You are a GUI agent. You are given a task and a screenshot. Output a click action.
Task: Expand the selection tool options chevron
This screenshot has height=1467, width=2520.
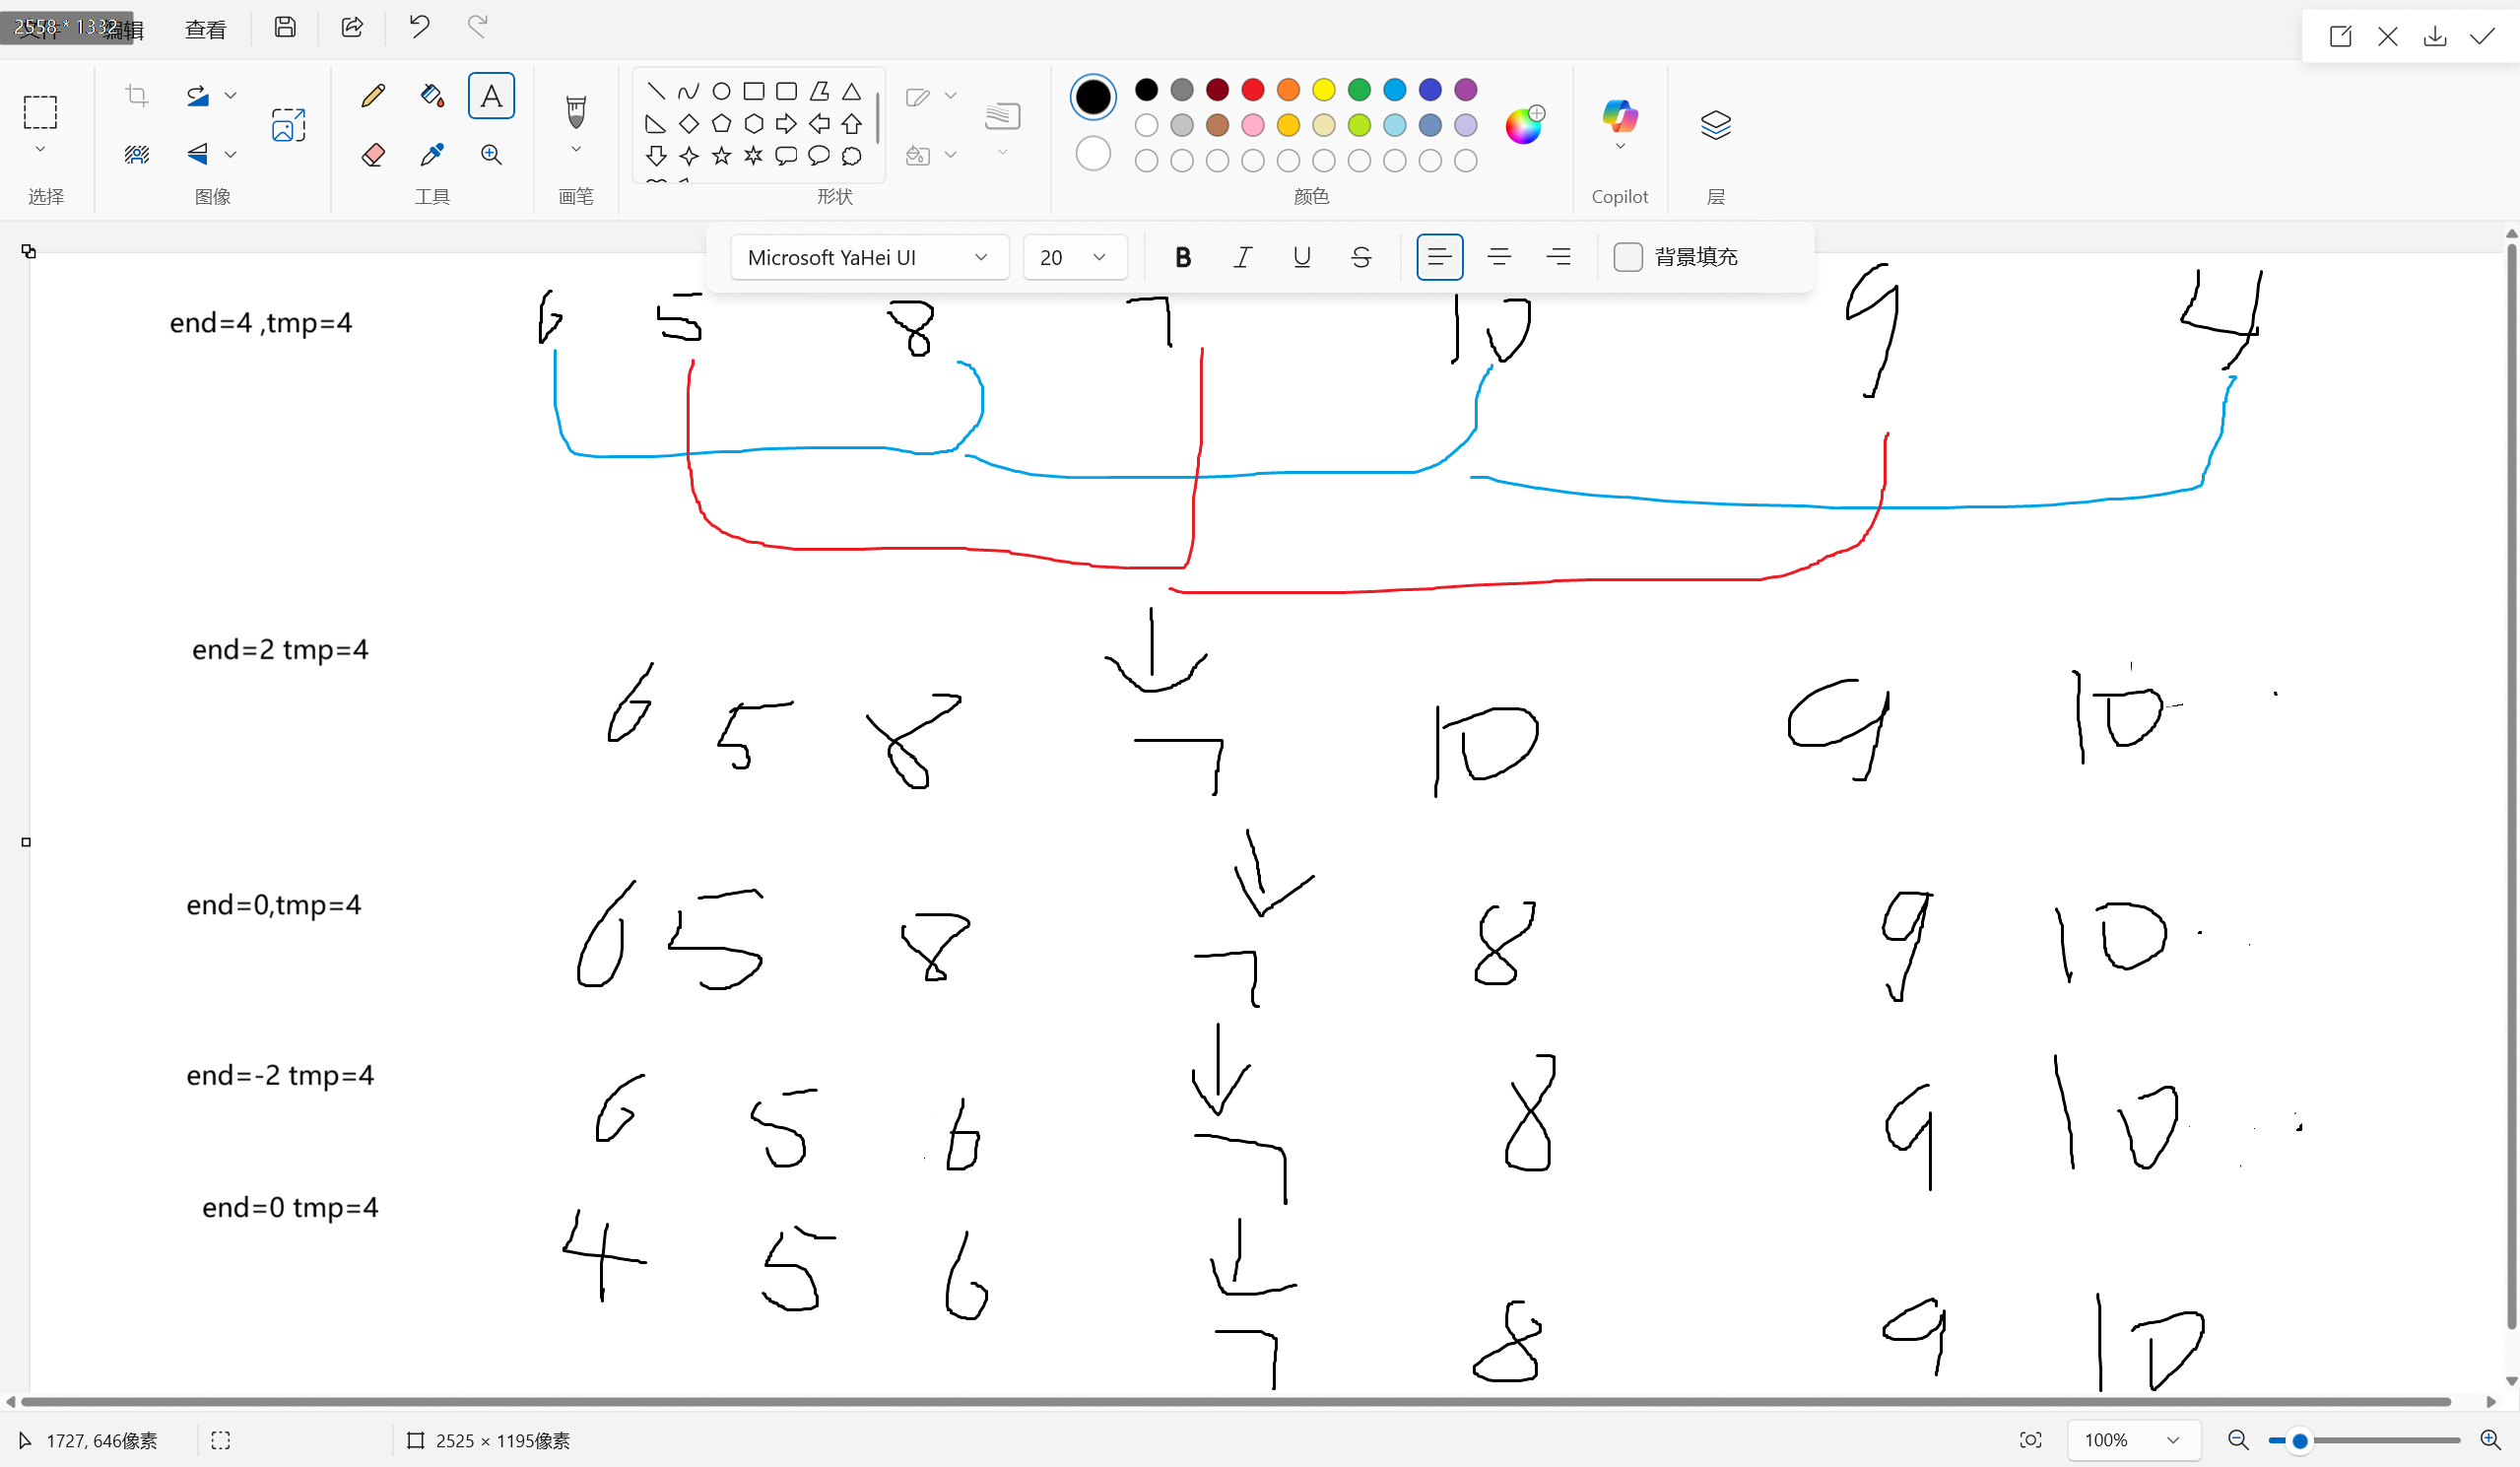coord(40,149)
